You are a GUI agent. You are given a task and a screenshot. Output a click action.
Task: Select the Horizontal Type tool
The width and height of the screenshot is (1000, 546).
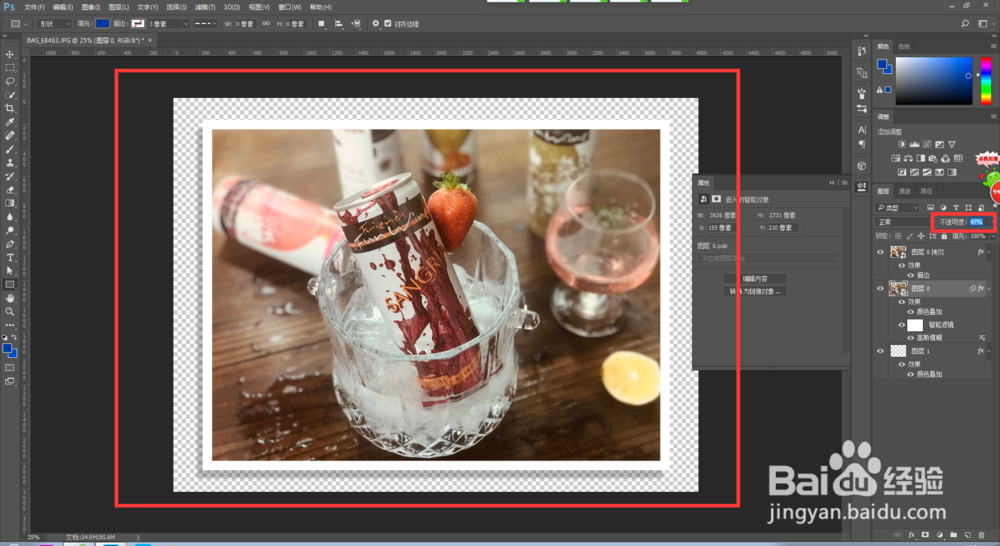tap(10, 258)
